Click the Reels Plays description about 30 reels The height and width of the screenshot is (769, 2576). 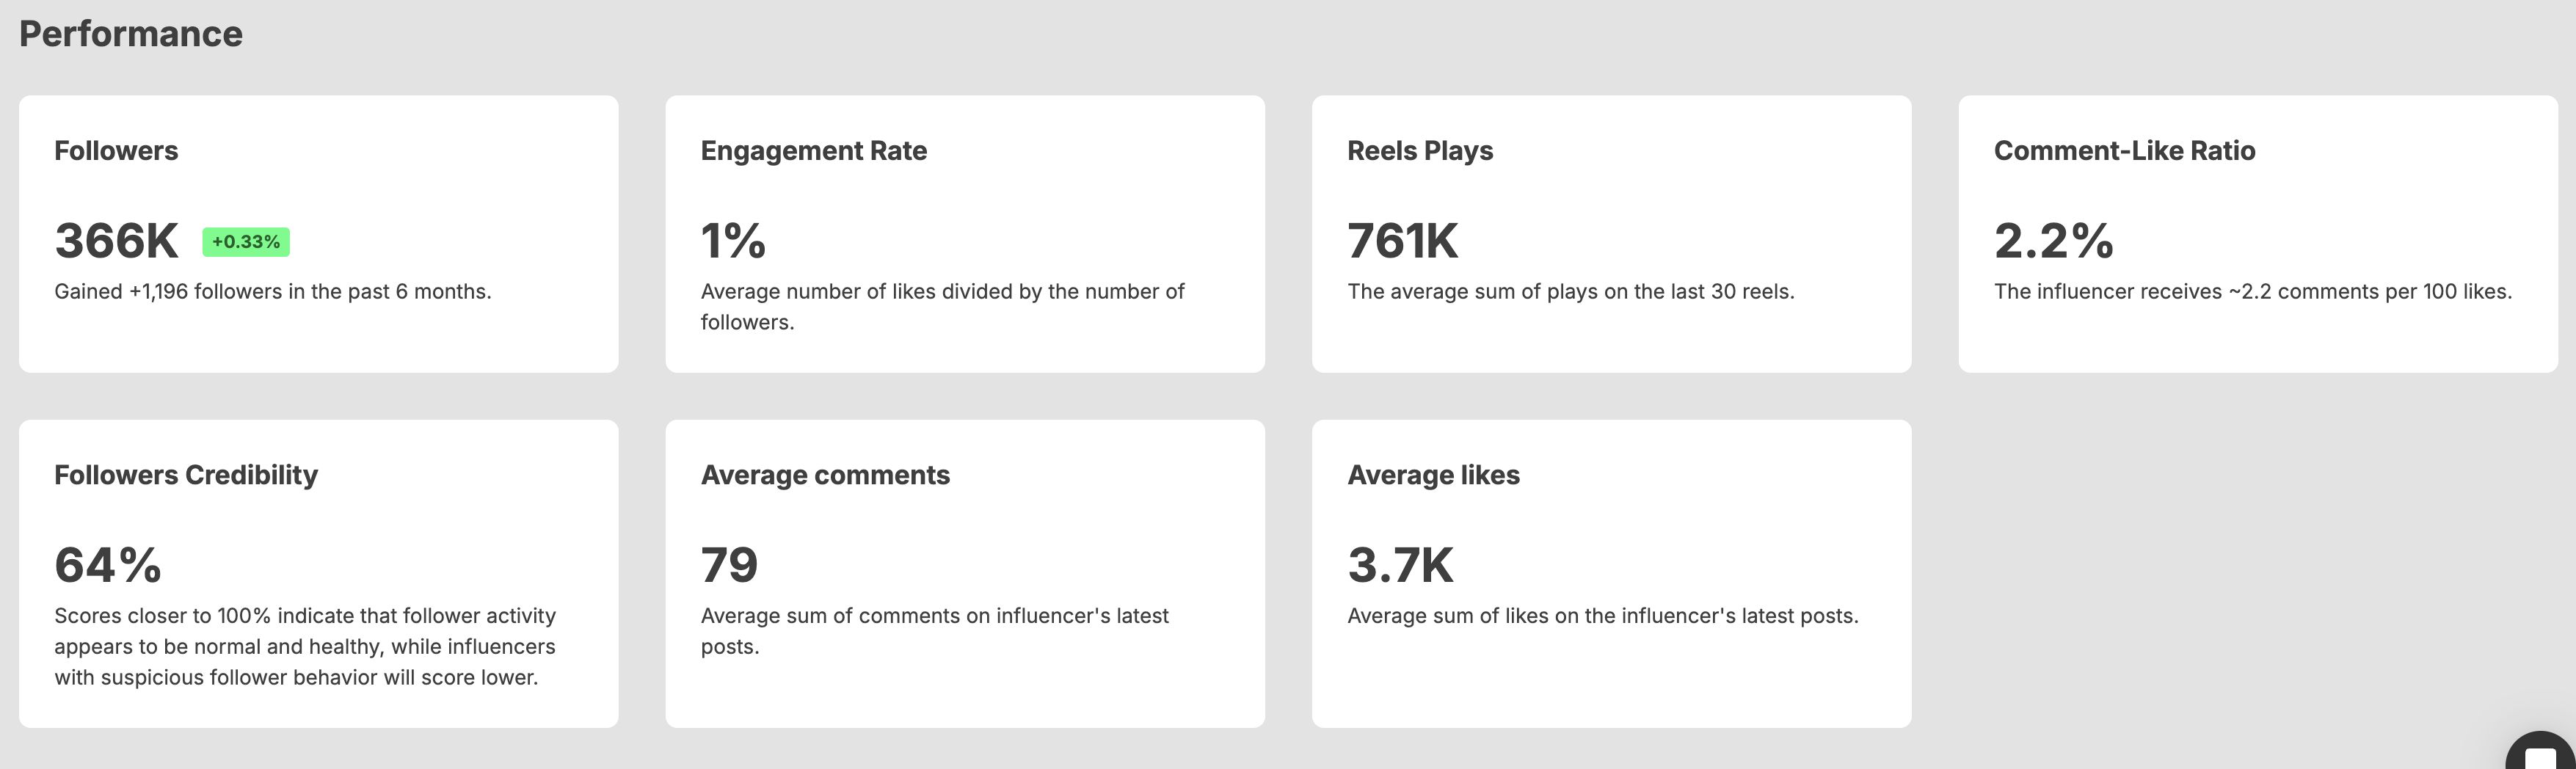pyautogui.click(x=1571, y=292)
